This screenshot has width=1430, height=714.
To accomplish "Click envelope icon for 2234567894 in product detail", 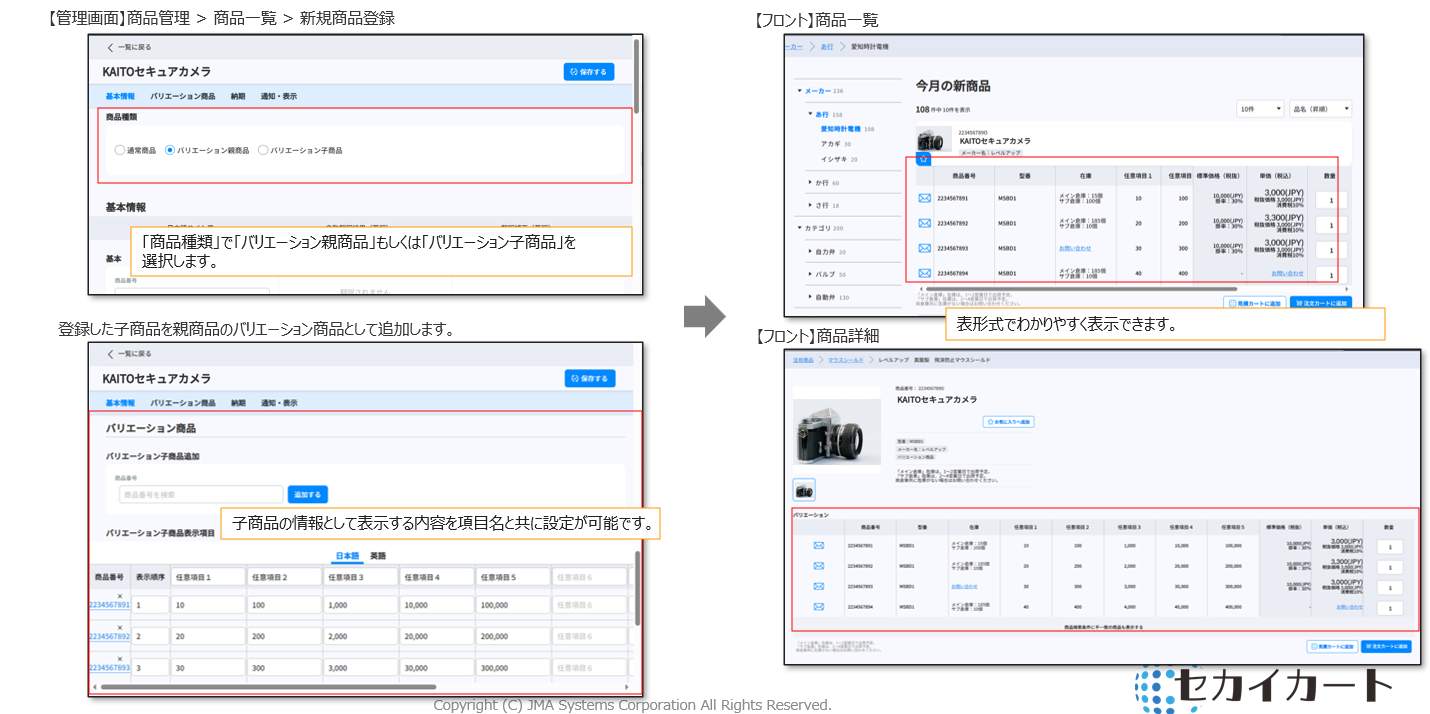I will [818, 606].
